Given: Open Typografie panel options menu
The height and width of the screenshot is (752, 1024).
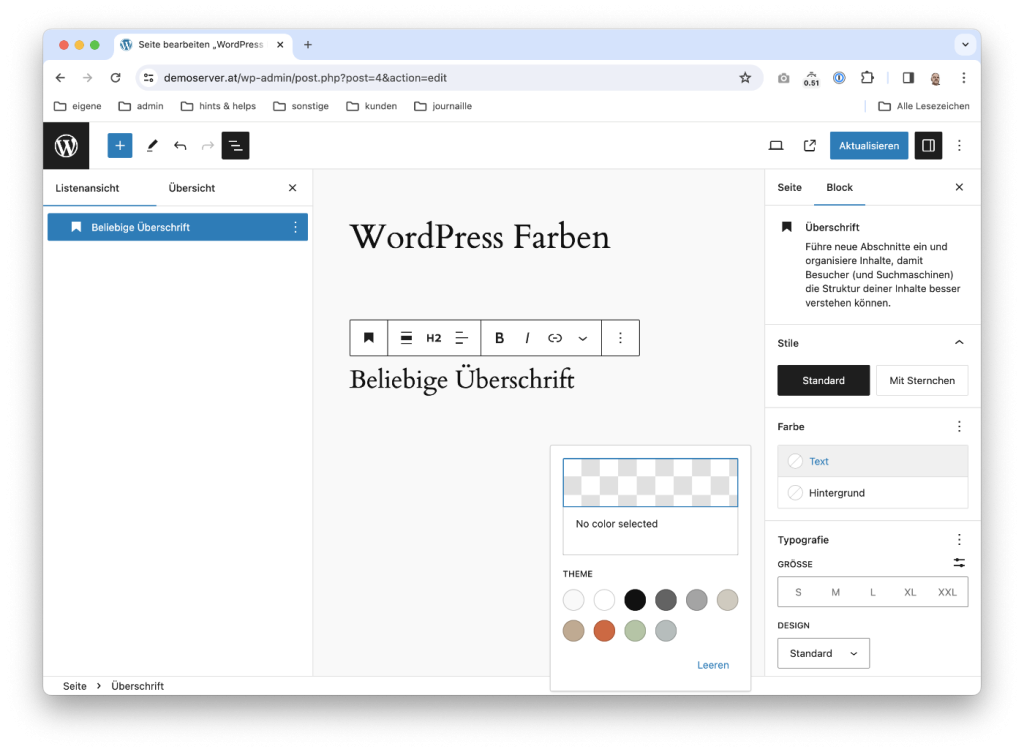Looking at the screenshot, I should pyautogui.click(x=959, y=539).
